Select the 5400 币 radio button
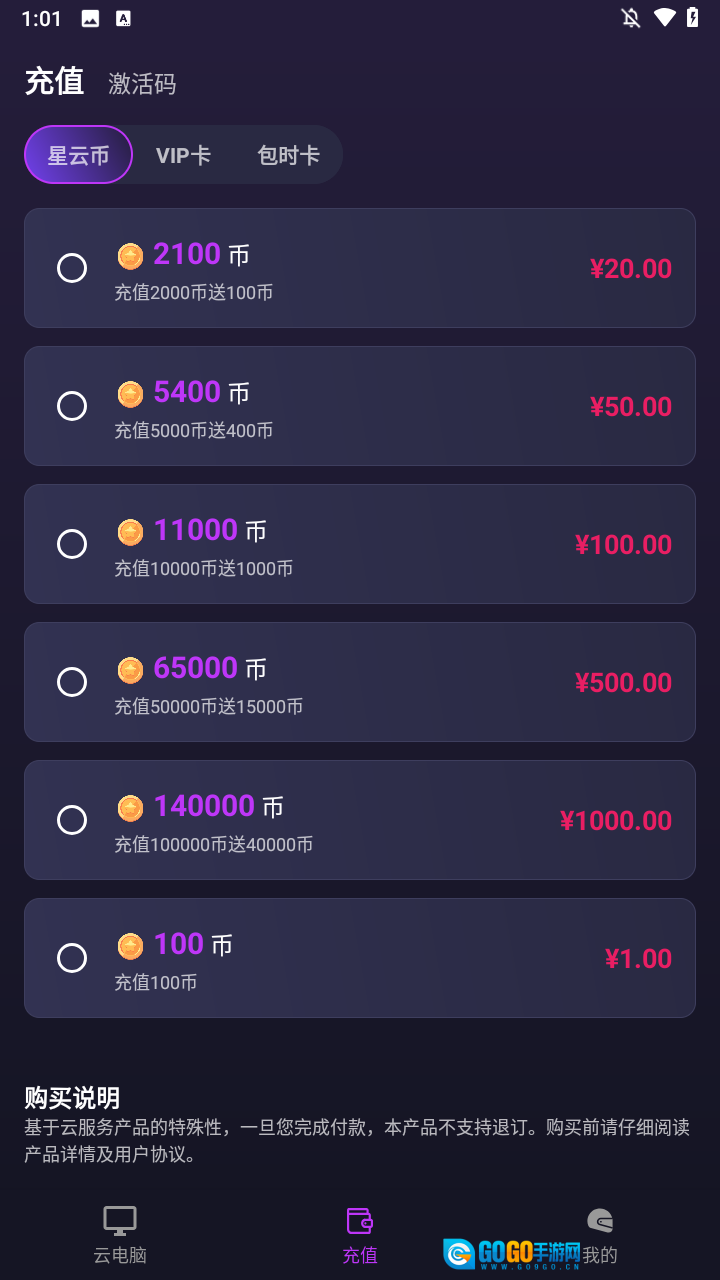 click(x=72, y=406)
